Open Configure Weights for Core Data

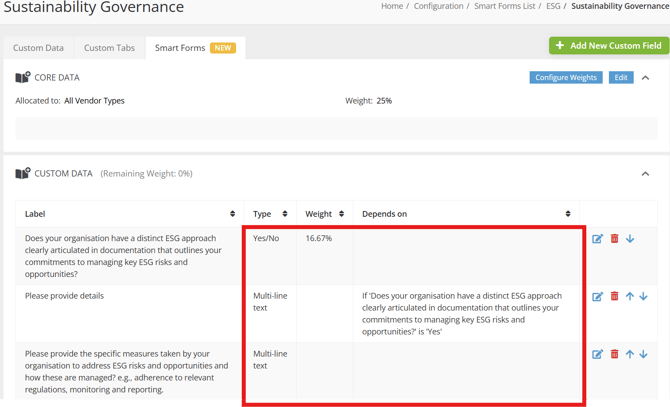566,77
